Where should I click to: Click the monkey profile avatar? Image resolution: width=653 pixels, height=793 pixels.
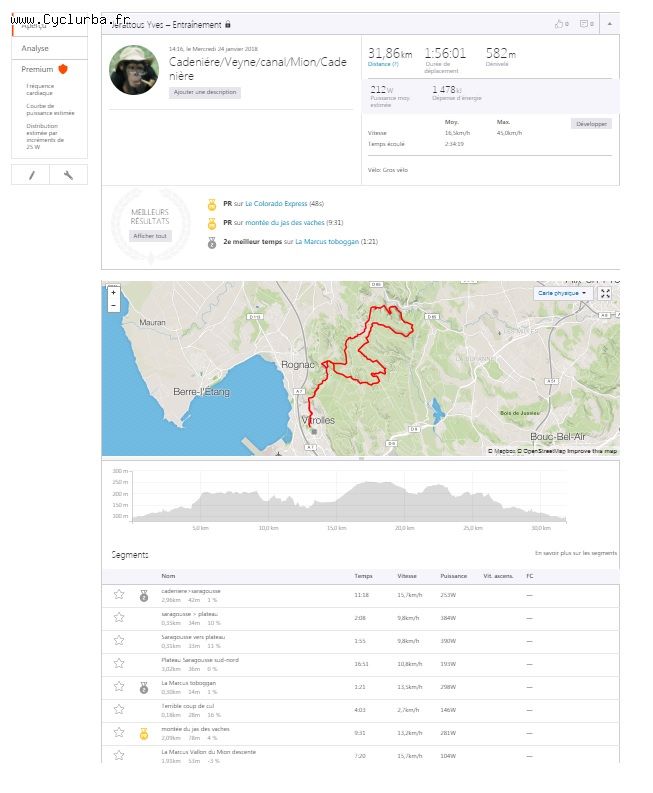(x=134, y=70)
